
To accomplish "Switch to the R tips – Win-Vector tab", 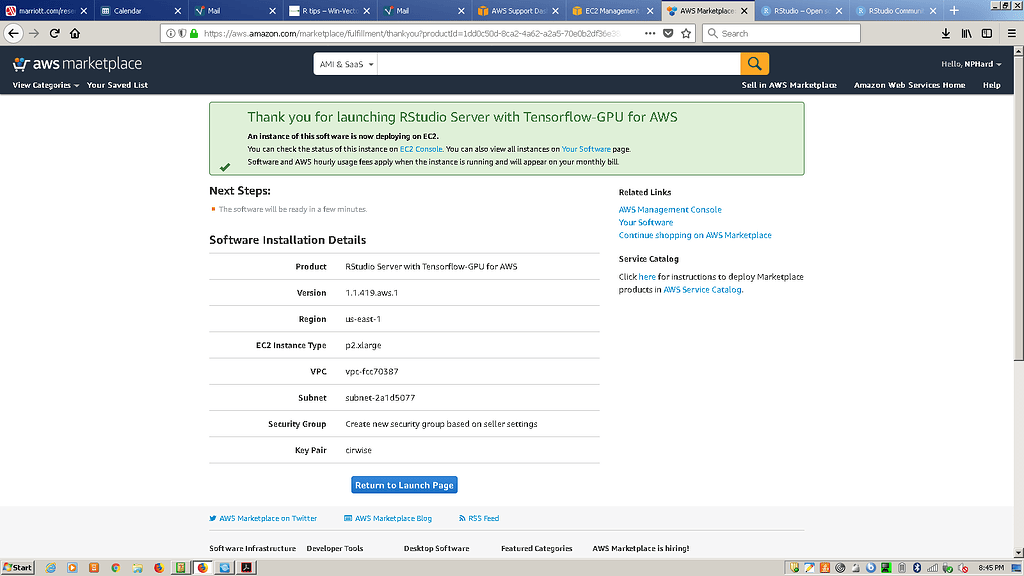I will 330,10.
